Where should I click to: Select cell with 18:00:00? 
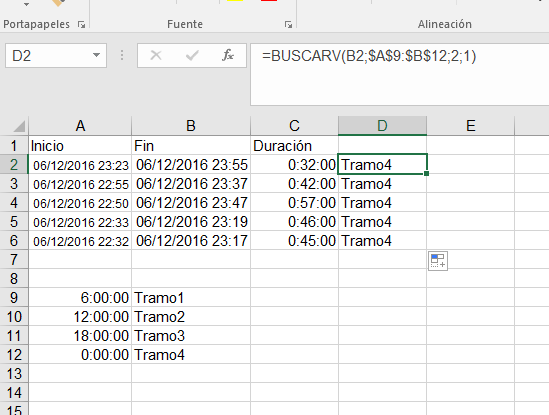[x=80, y=336]
